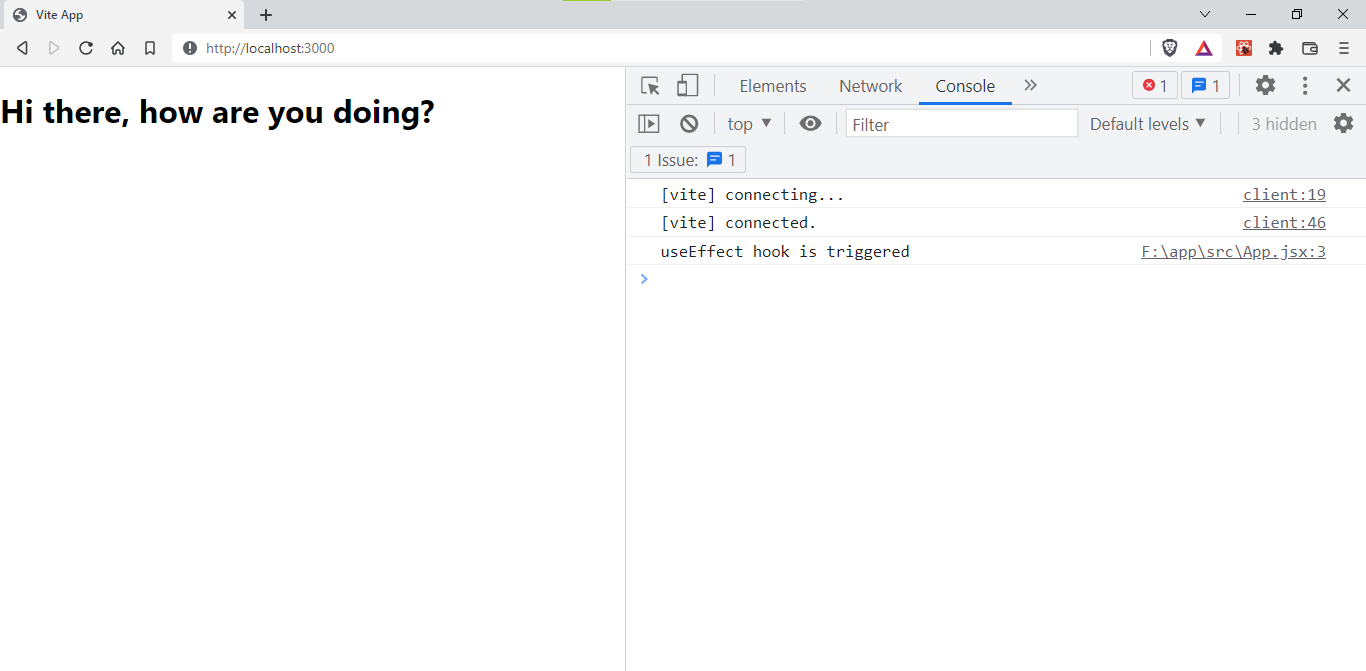Open the browser extensions puzzle icon
This screenshot has width=1366, height=671.
point(1276,48)
